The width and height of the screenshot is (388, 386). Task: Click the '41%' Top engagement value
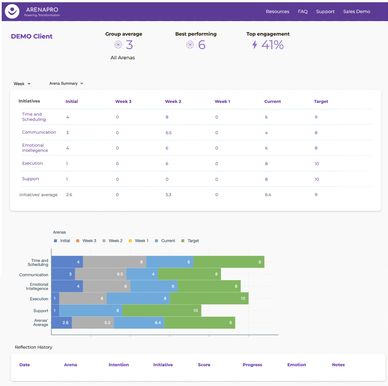(x=273, y=45)
